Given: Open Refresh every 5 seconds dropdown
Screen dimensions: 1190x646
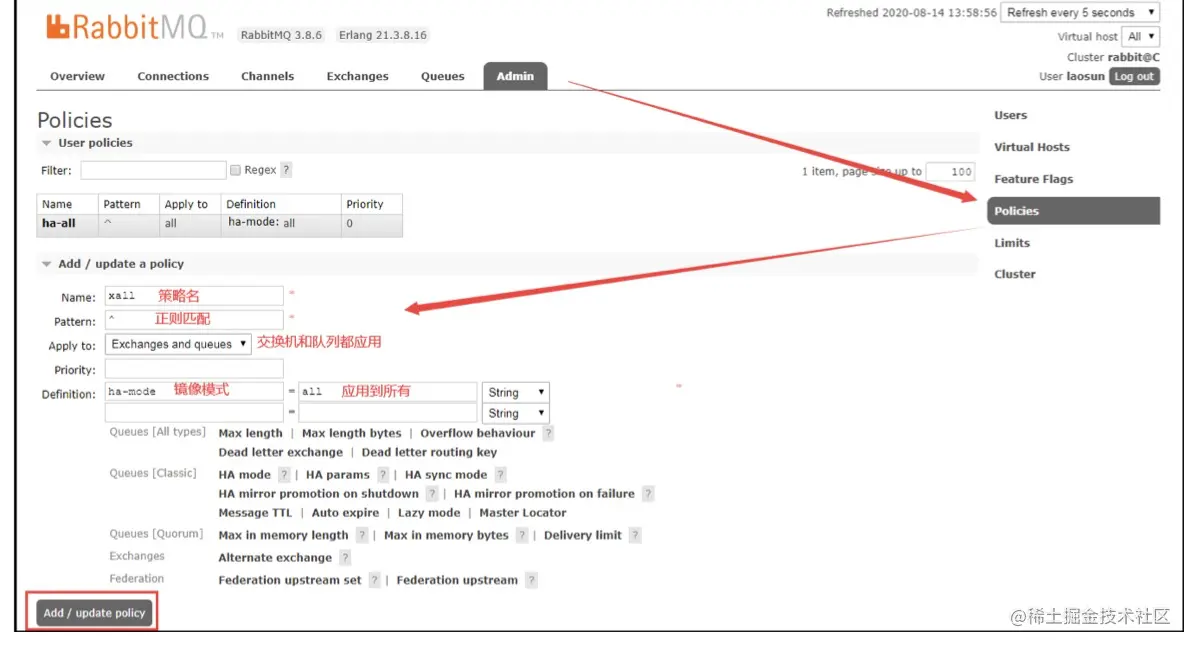Looking at the screenshot, I should click(1080, 13).
